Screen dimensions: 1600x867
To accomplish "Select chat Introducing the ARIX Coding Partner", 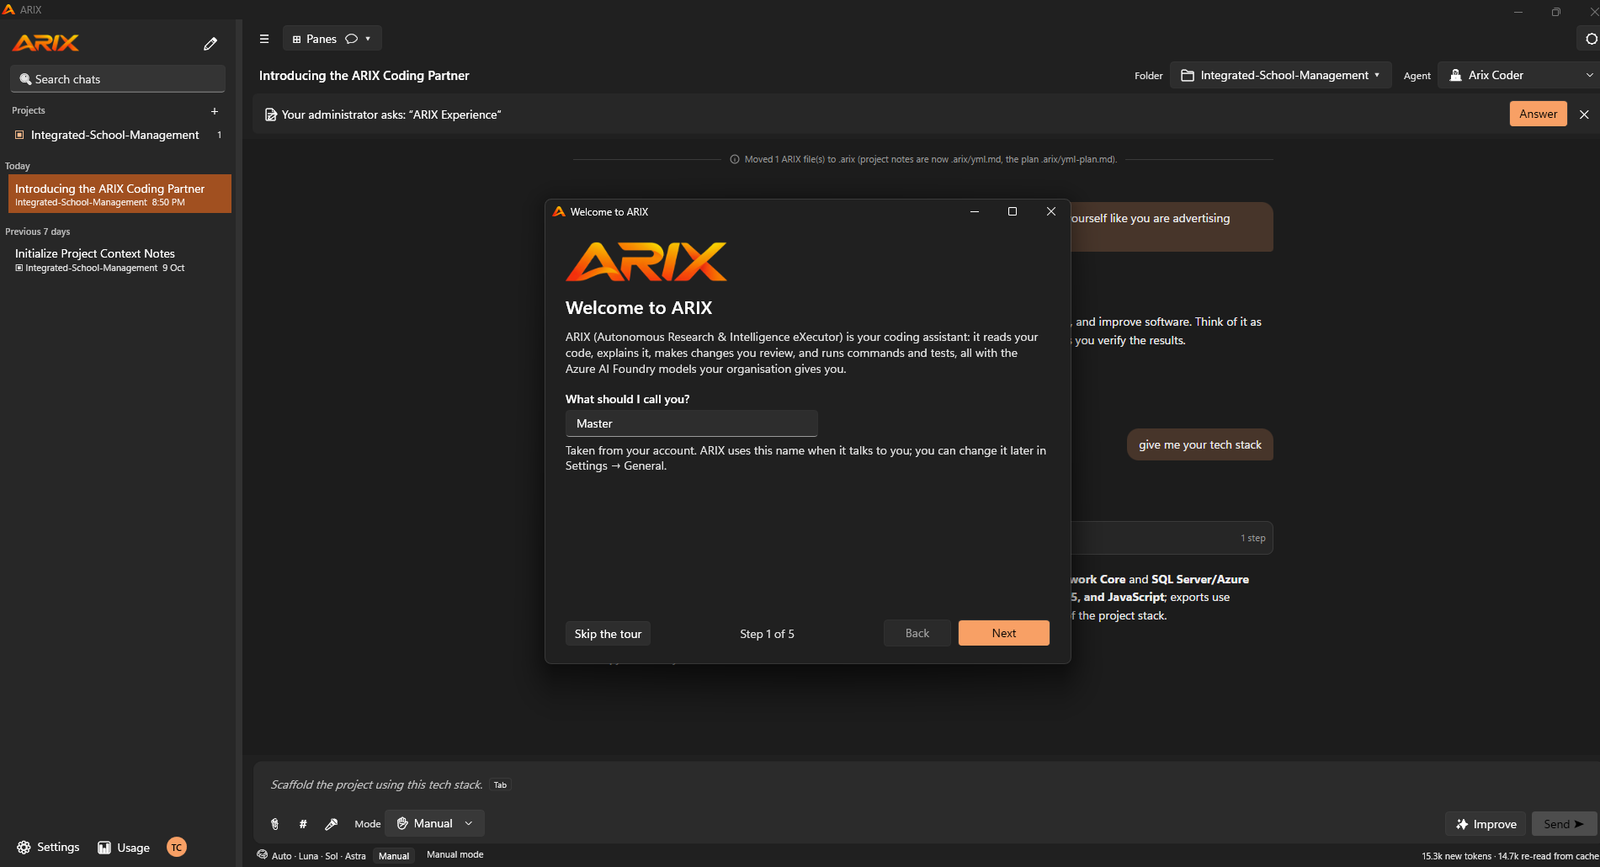I will point(120,194).
